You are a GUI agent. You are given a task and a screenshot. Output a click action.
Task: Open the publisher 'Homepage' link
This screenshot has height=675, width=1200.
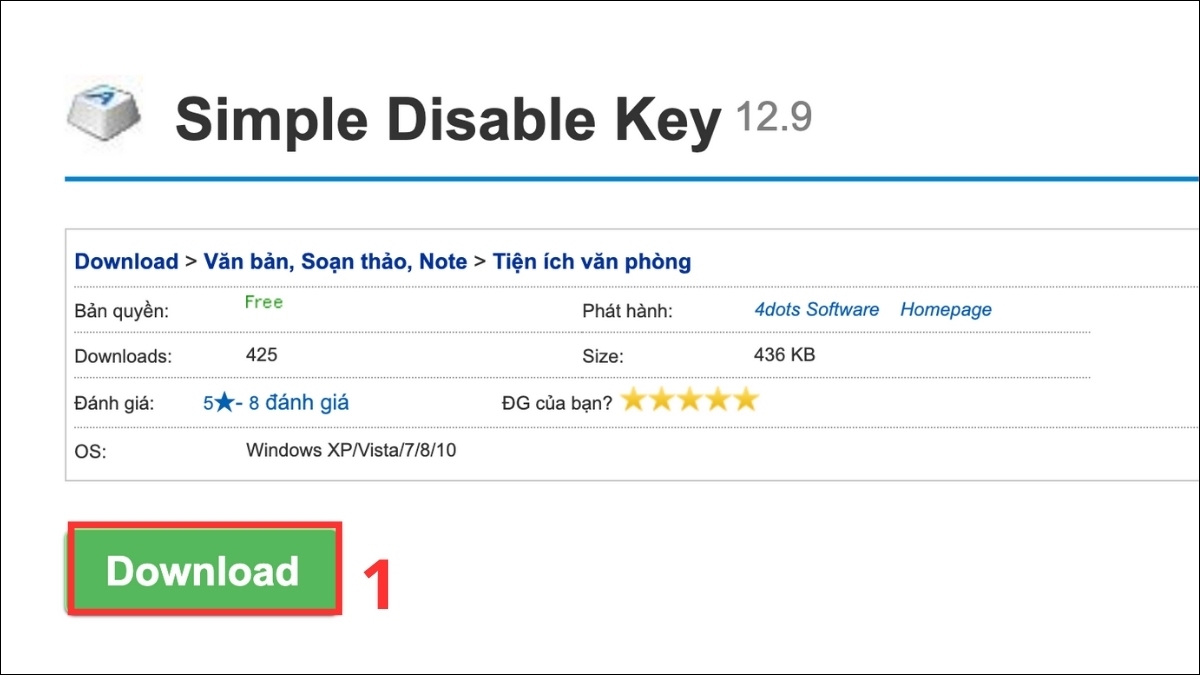click(x=945, y=309)
